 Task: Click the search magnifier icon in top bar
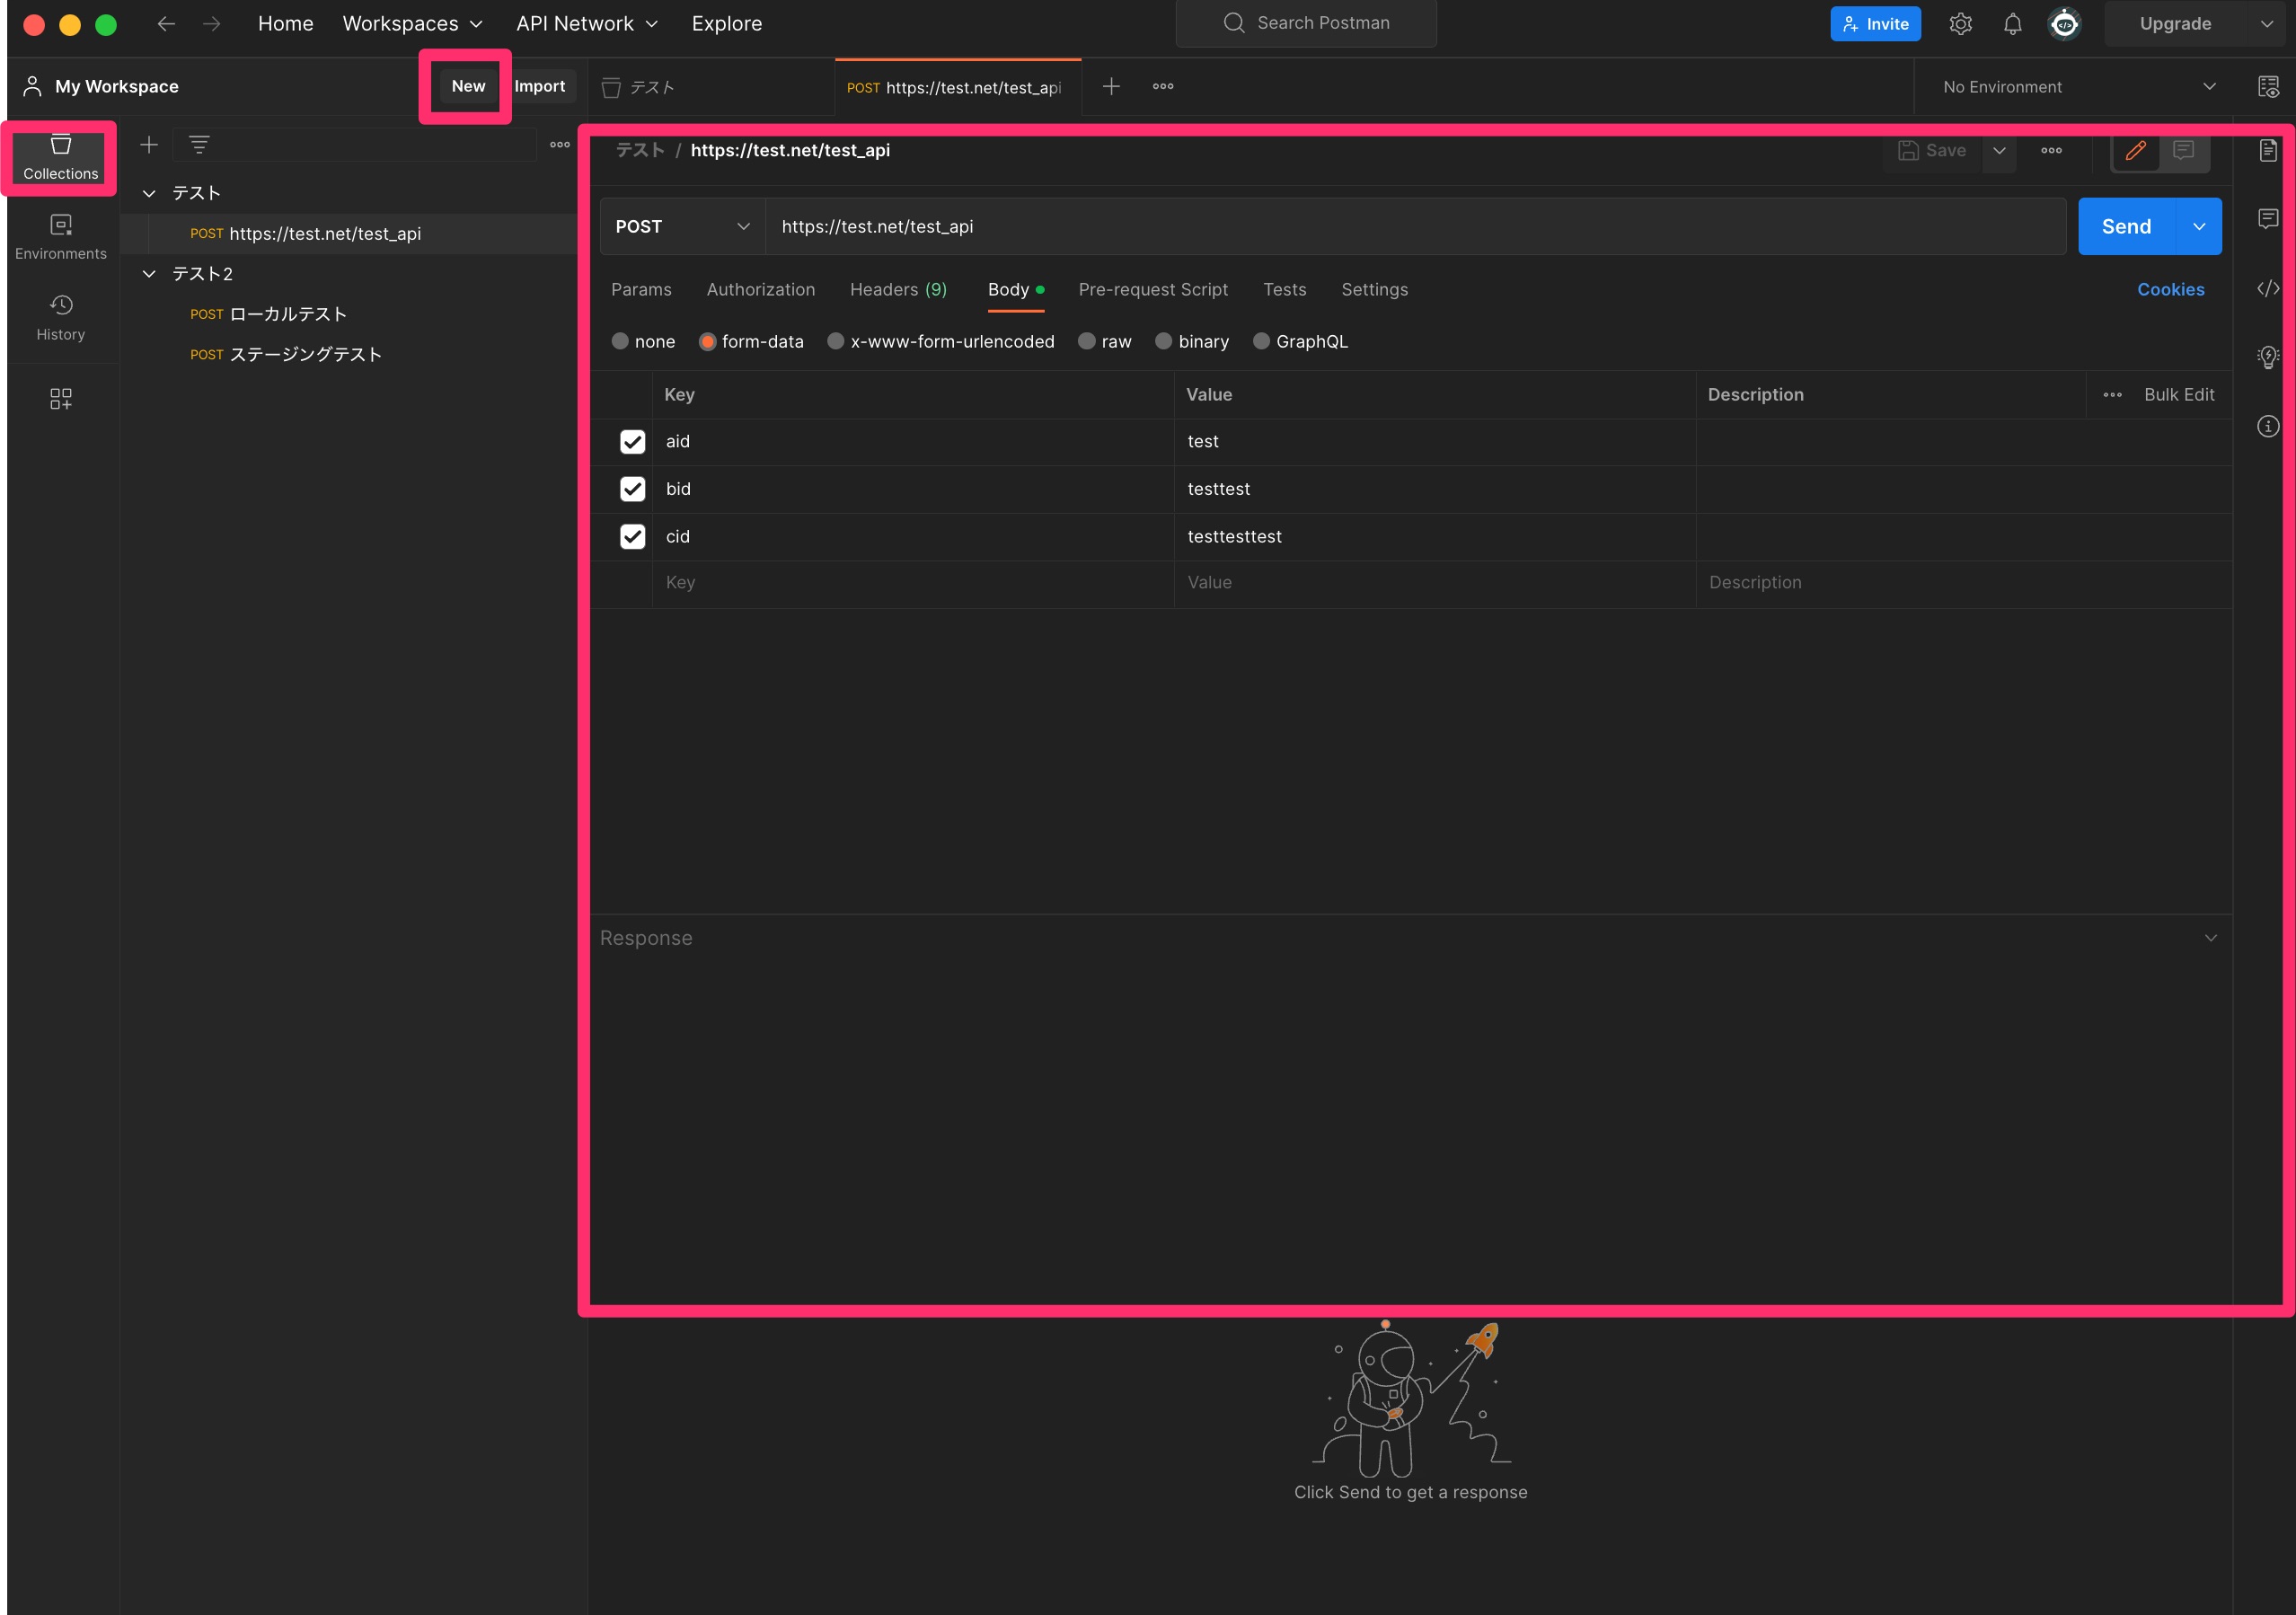[1235, 22]
